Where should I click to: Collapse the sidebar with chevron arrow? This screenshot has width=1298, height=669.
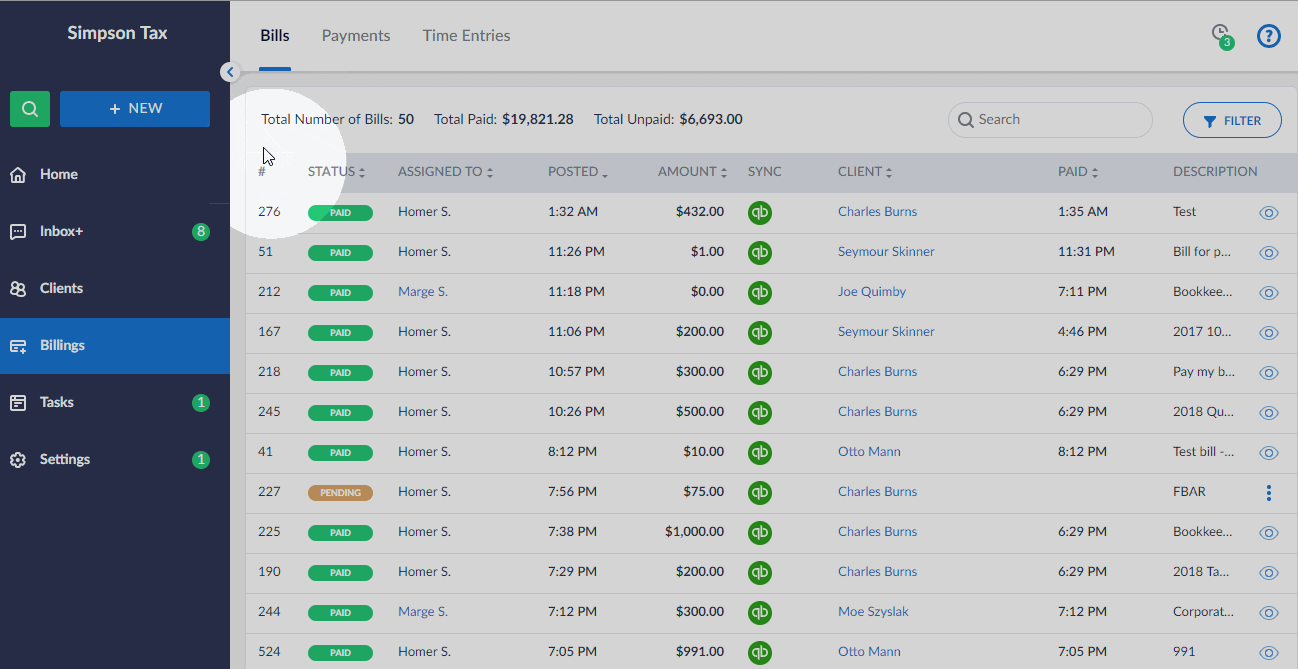coord(230,72)
